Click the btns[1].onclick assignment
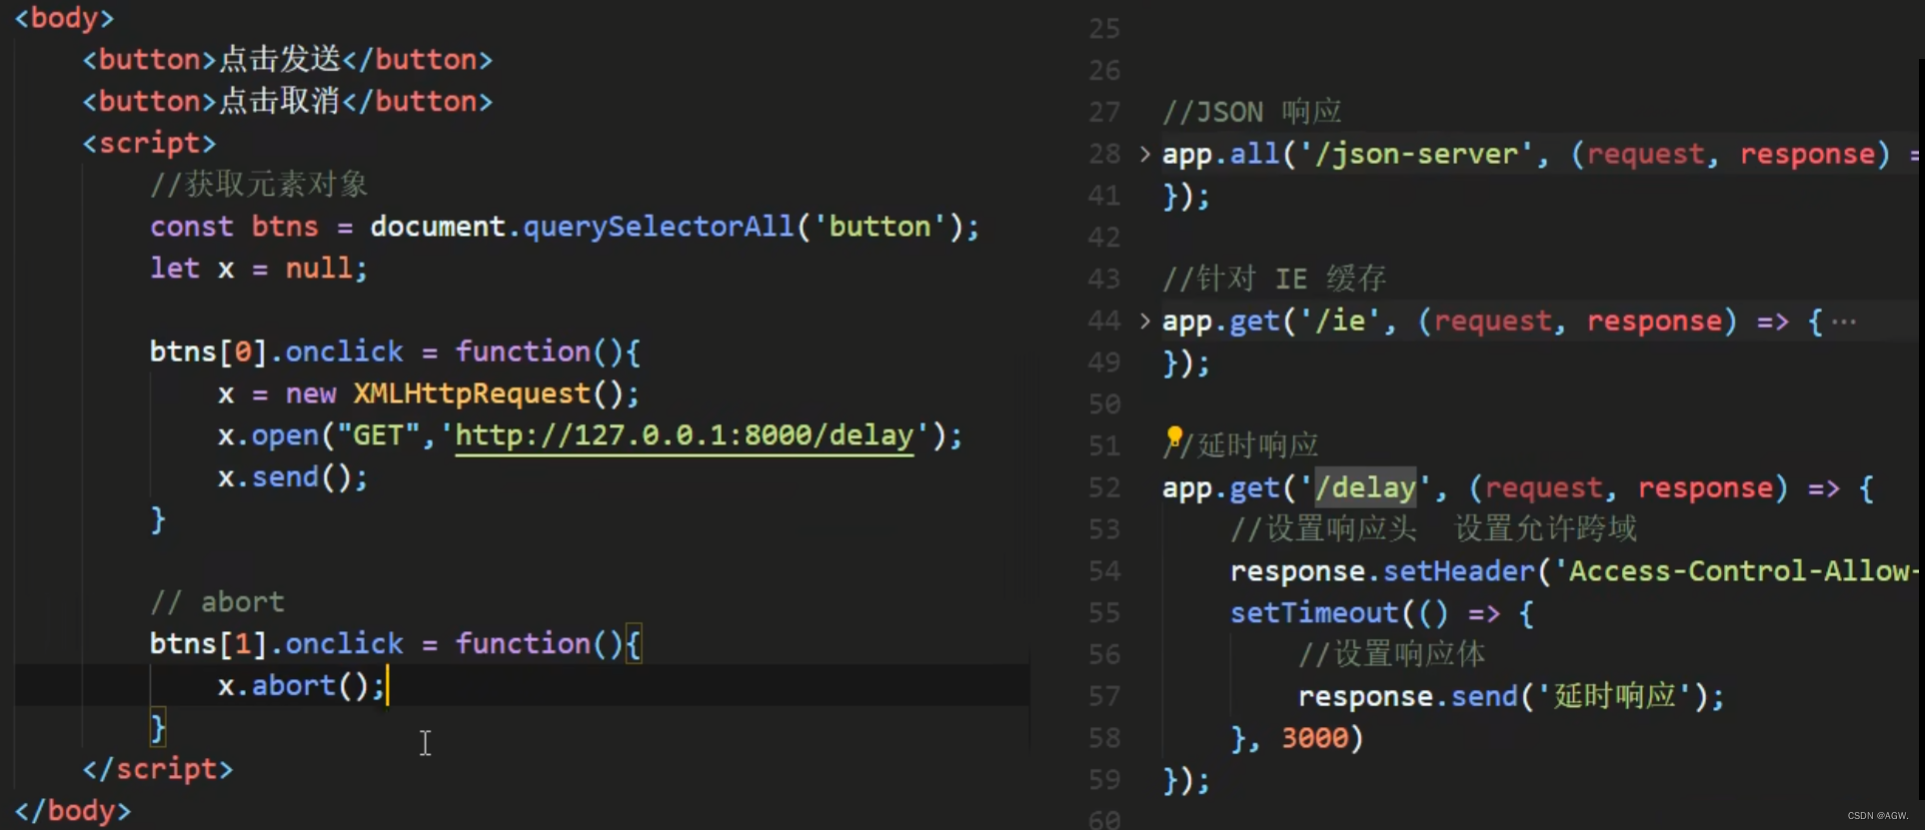This screenshot has height=830, width=1925. (395, 644)
